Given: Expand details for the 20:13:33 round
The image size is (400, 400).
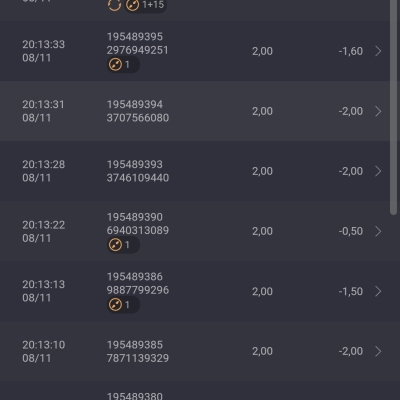Looking at the screenshot, I should click(x=378, y=51).
